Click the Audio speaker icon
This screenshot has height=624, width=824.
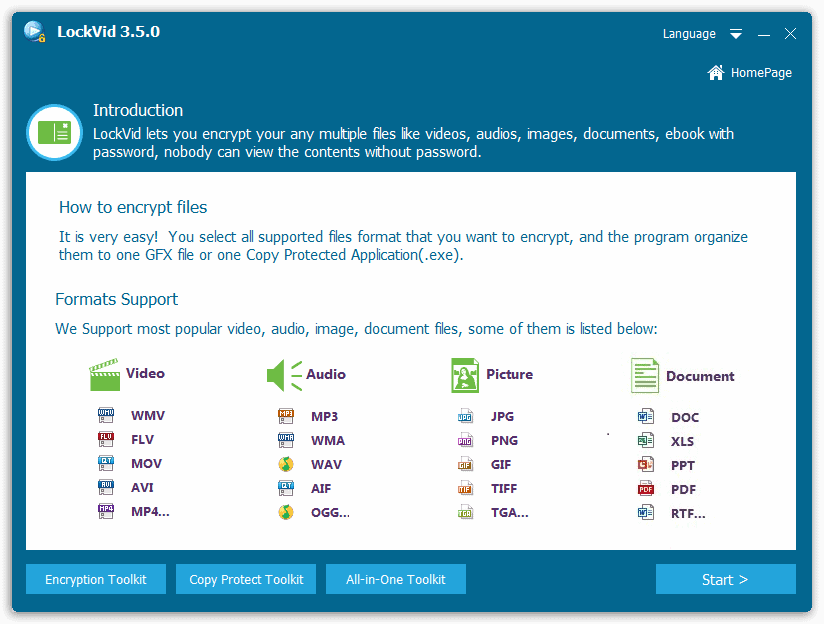pyautogui.click(x=284, y=375)
